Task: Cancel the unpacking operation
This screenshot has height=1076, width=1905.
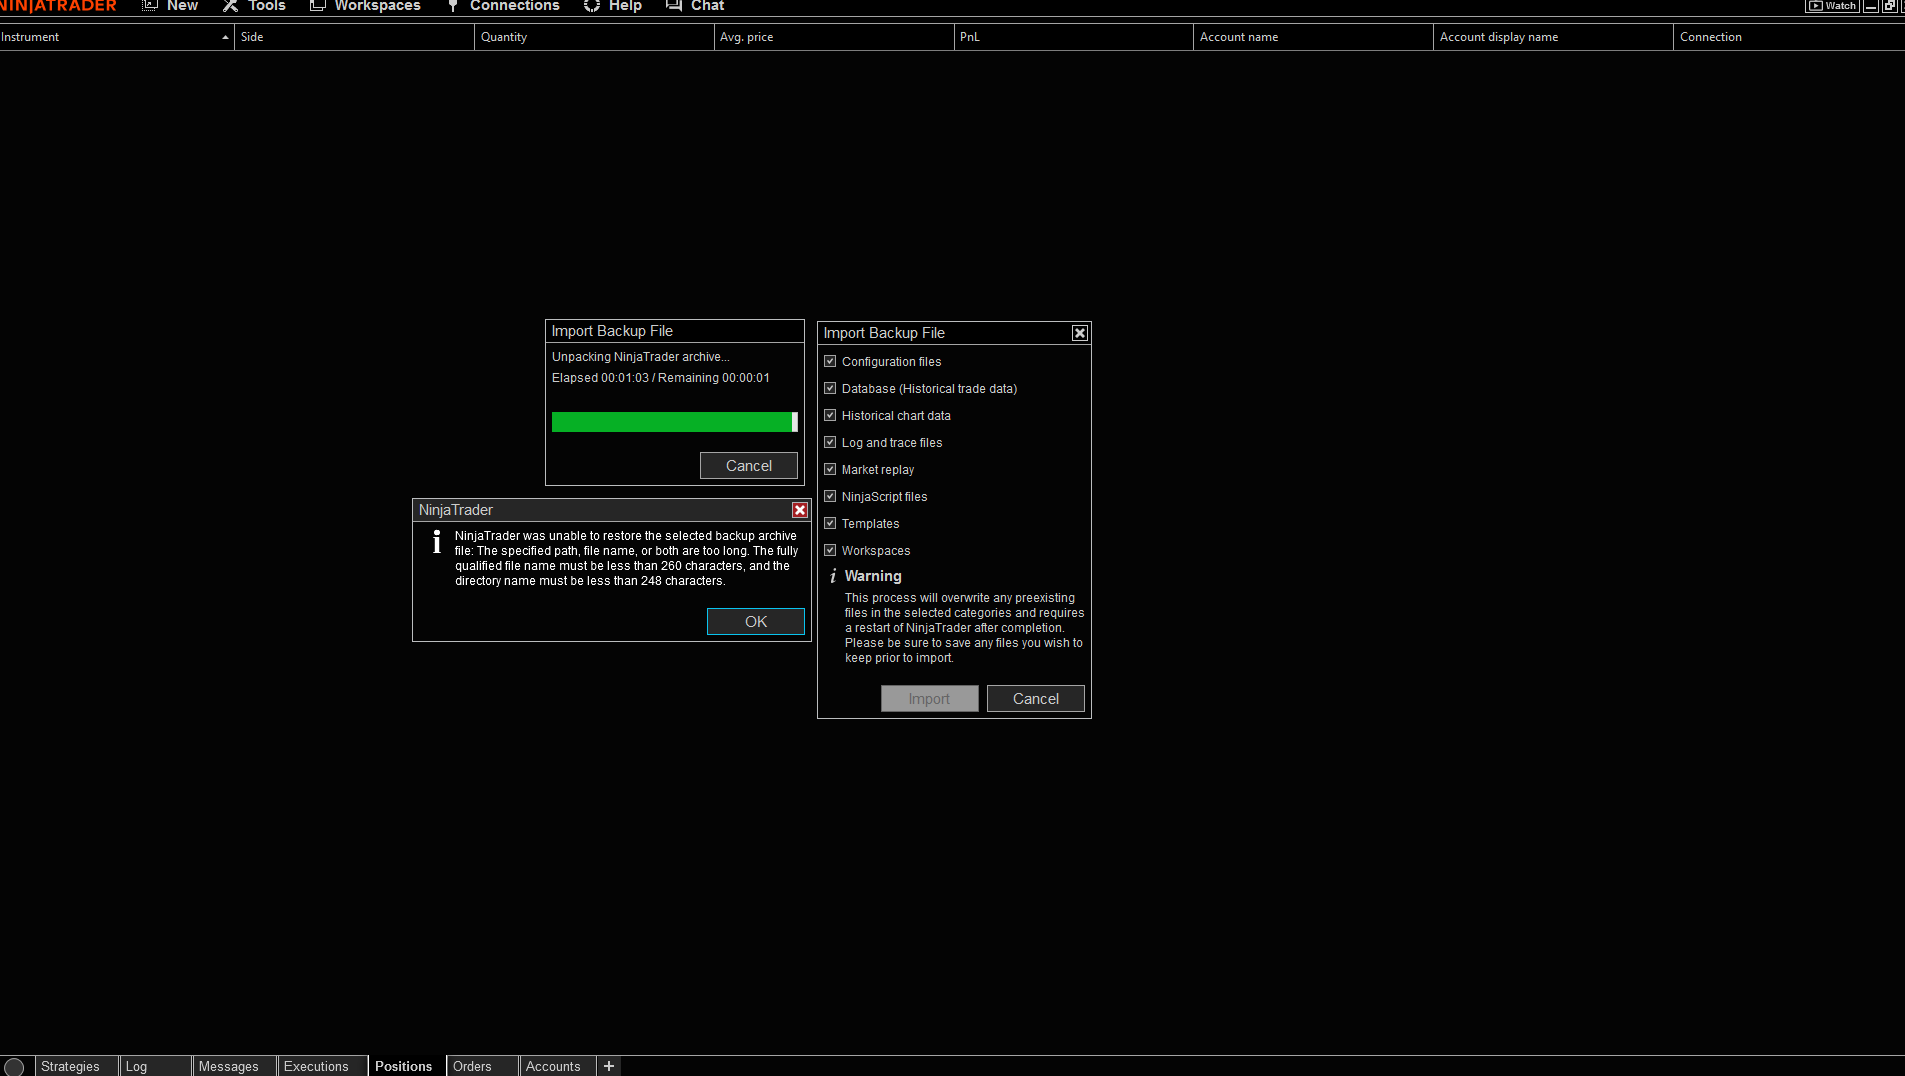Action: click(x=748, y=465)
